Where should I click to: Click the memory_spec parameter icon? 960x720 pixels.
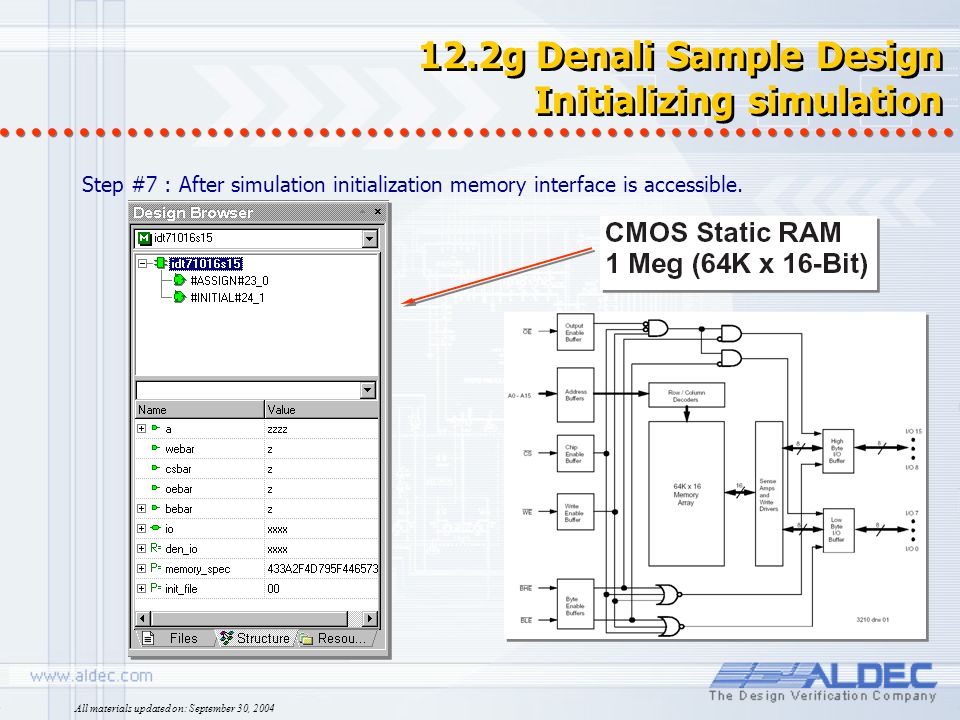point(156,568)
